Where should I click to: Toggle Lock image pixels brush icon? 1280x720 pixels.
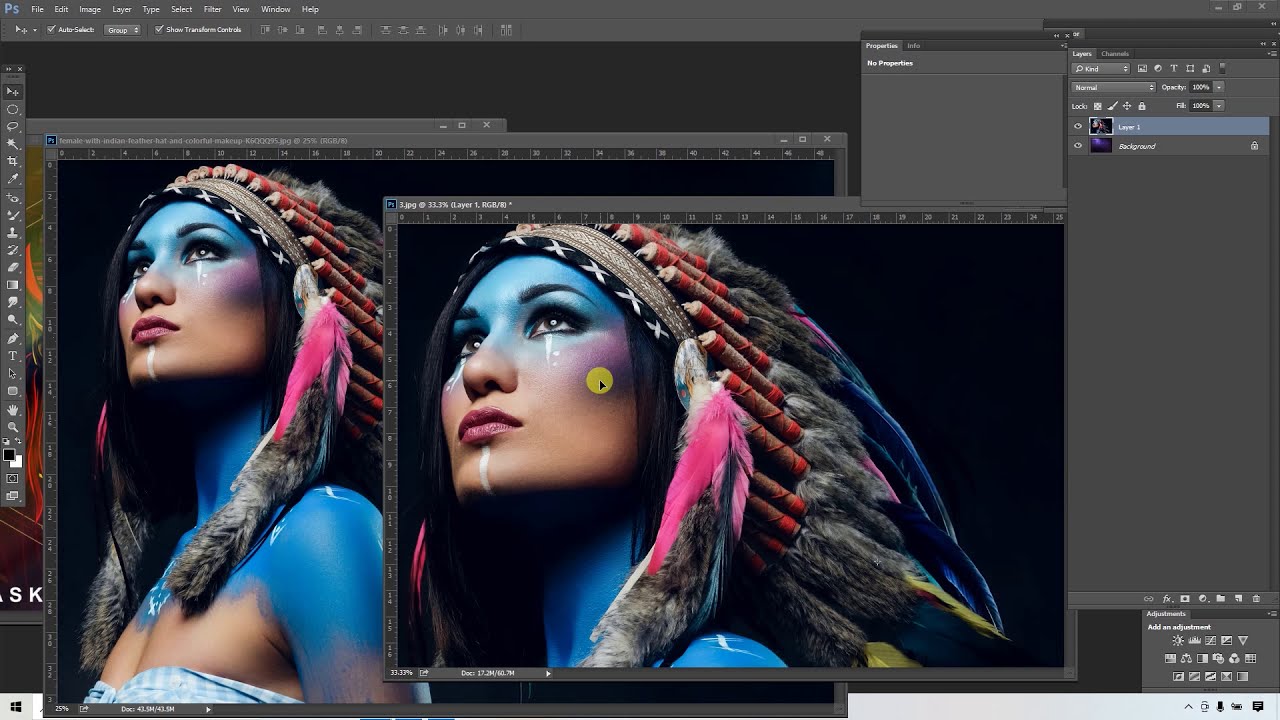click(x=1113, y=106)
